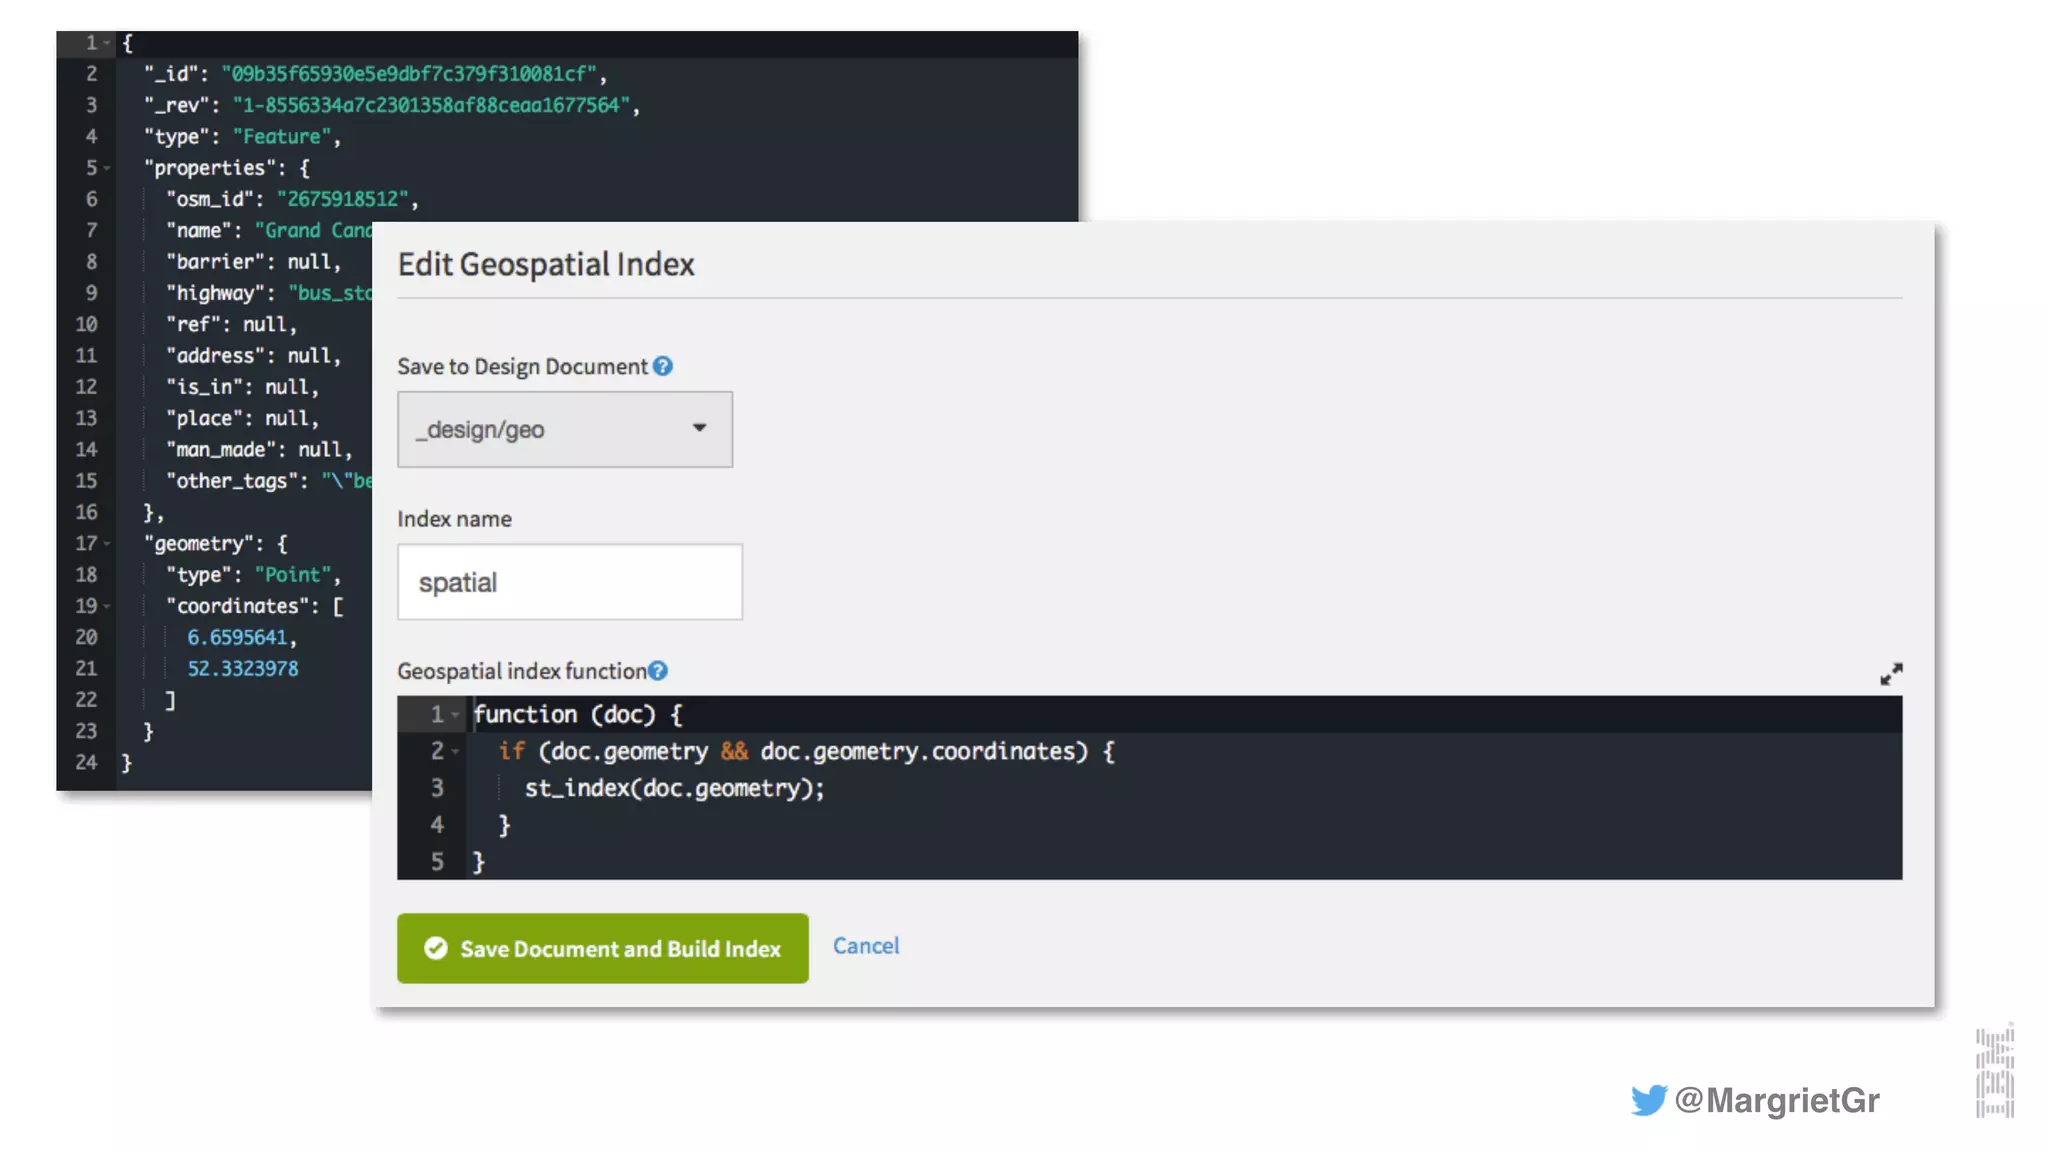Click the @MargrietGr Twitter handle
Screen dimensions: 2048x1152
tap(1777, 1100)
